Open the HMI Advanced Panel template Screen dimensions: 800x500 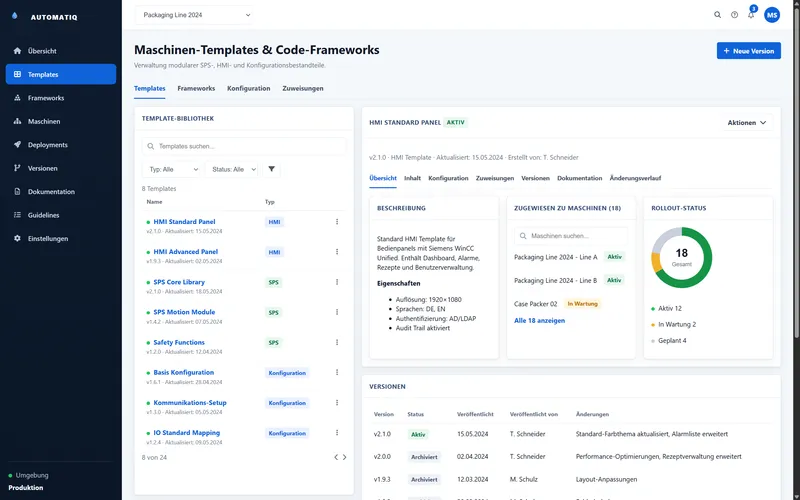point(186,252)
